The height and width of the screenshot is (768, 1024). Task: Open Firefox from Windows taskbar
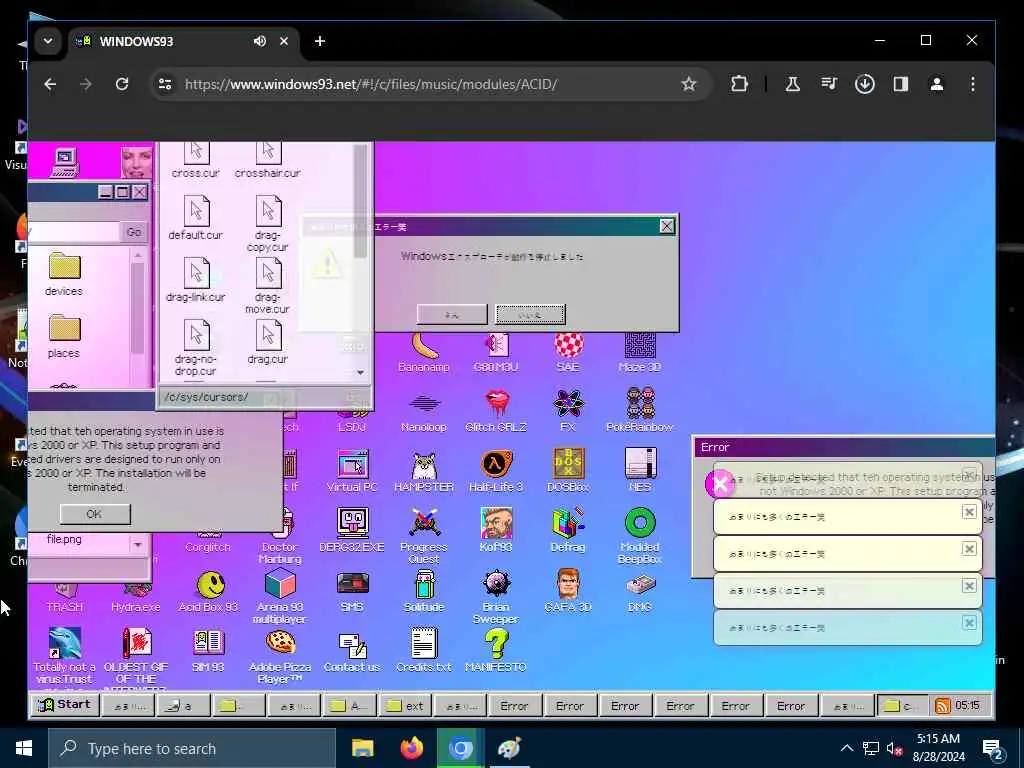click(x=411, y=748)
